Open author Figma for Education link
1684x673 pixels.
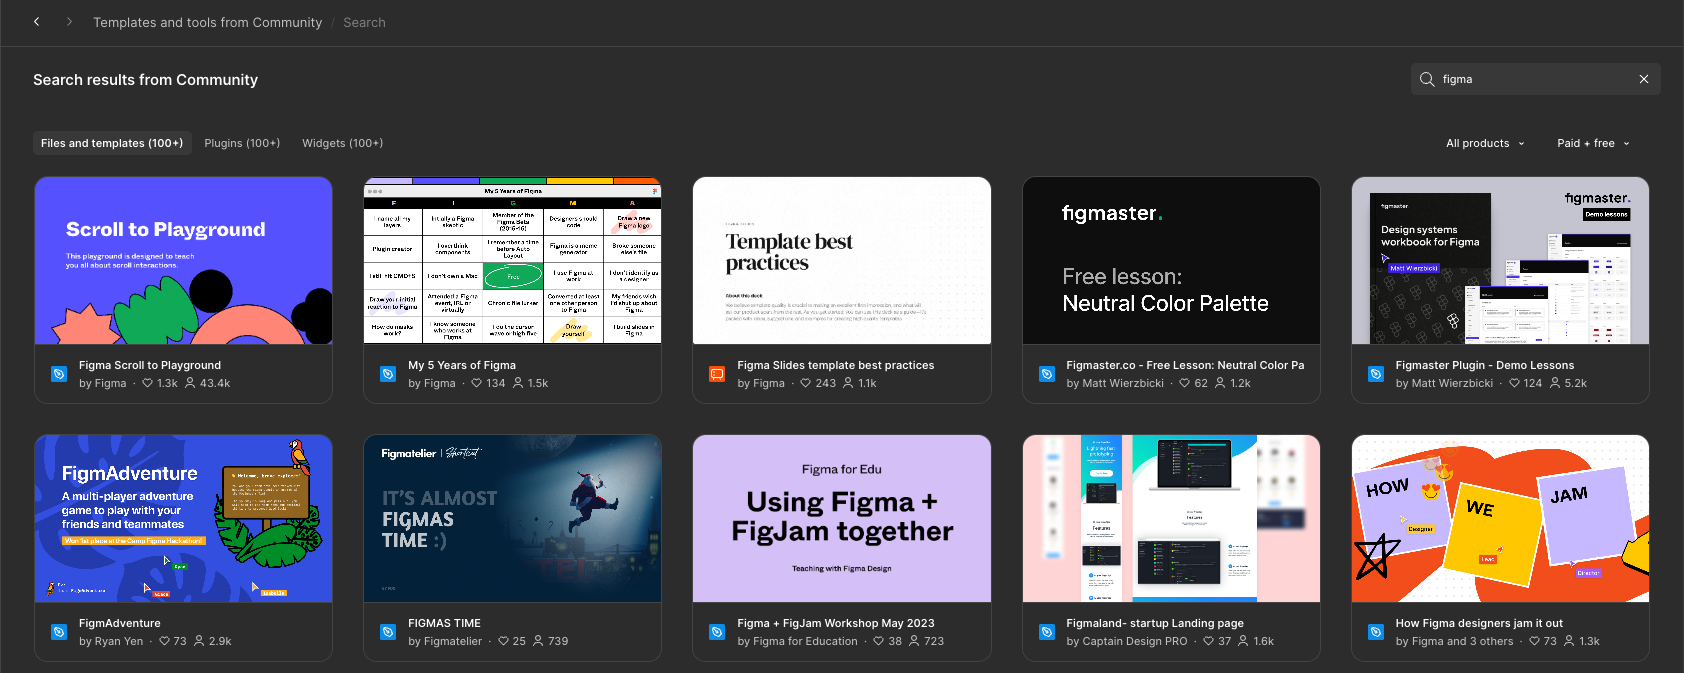pyautogui.click(x=797, y=641)
